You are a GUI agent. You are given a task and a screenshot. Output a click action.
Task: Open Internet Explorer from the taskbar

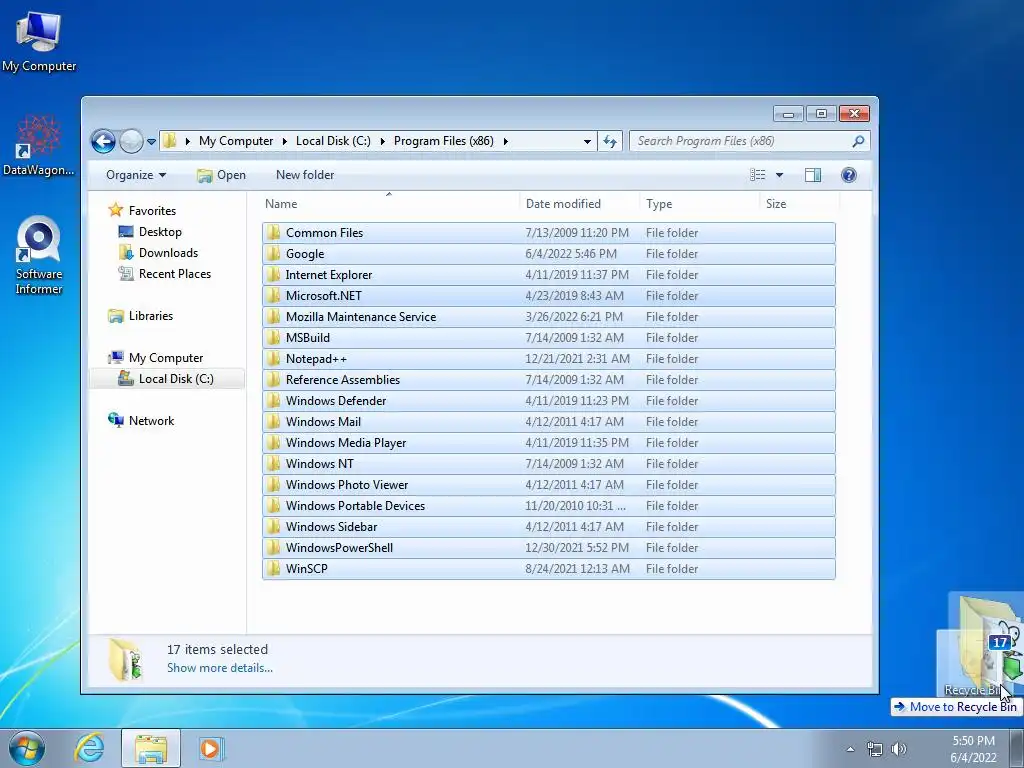click(x=89, y=748)
